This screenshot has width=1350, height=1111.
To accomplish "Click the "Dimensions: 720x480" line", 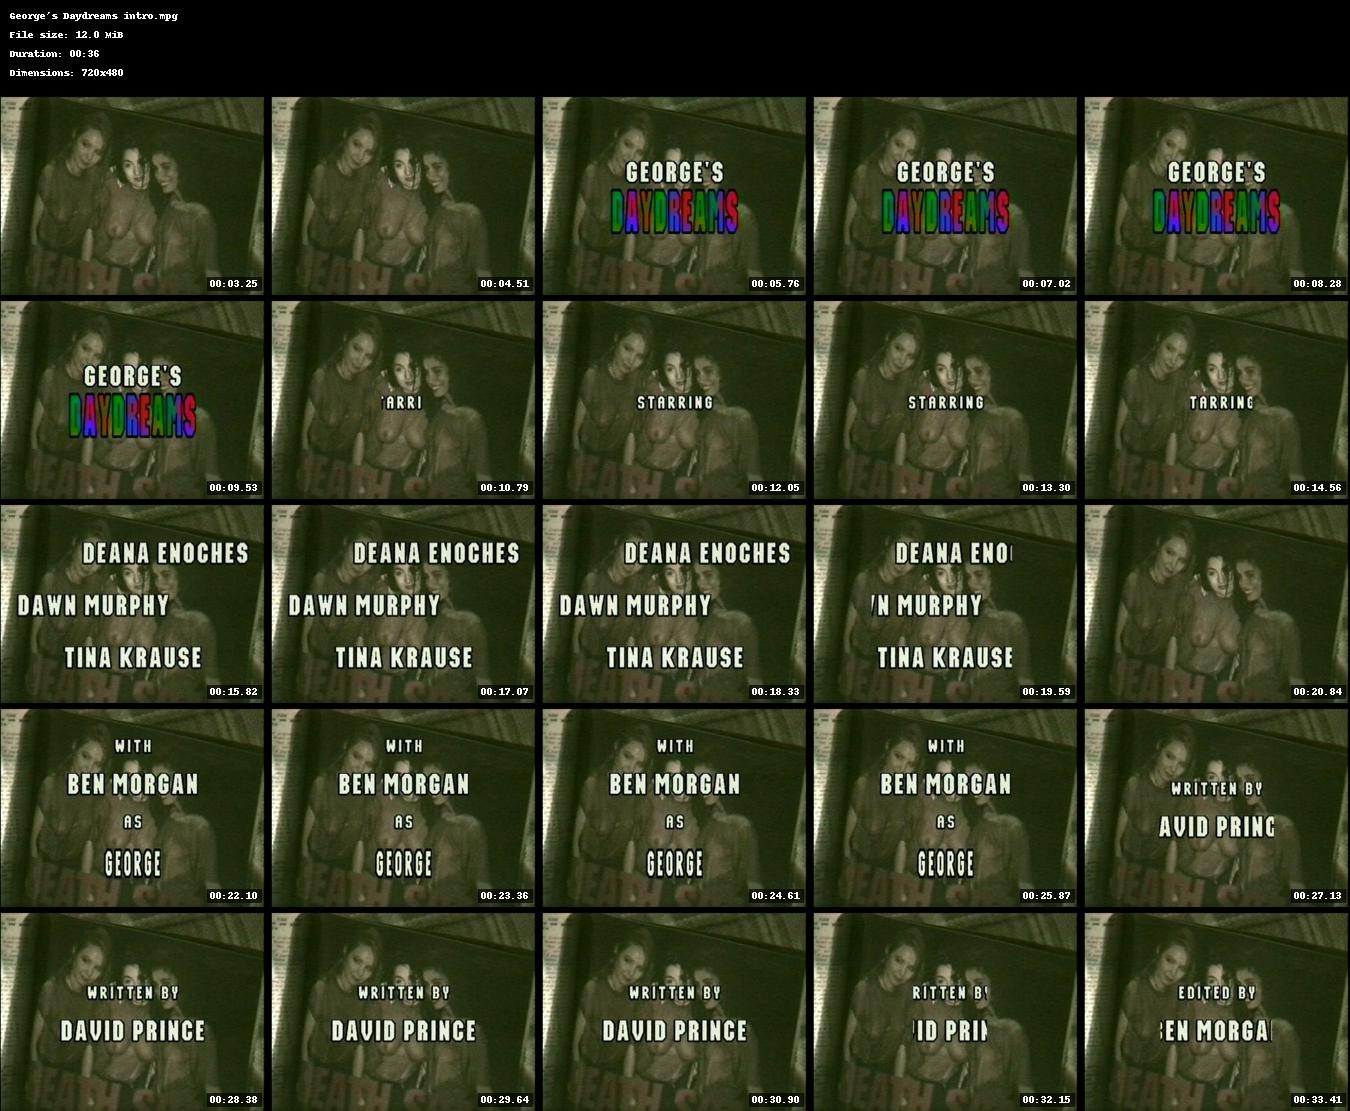I will point(66,73).
